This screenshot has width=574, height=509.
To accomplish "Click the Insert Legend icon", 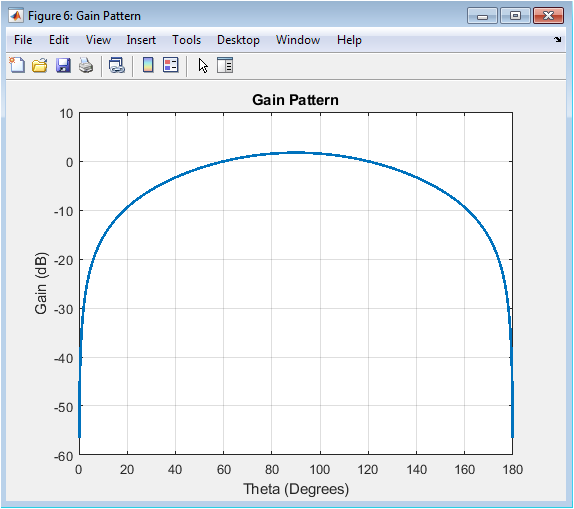I will (171, 65).
